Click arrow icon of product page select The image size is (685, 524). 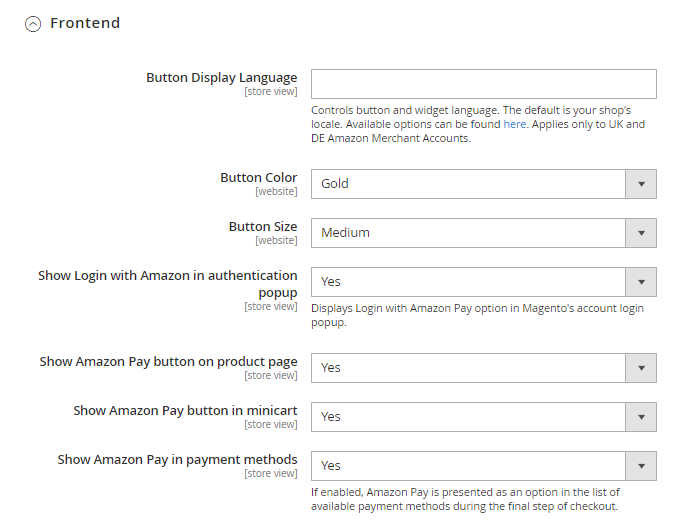(641, 368)
